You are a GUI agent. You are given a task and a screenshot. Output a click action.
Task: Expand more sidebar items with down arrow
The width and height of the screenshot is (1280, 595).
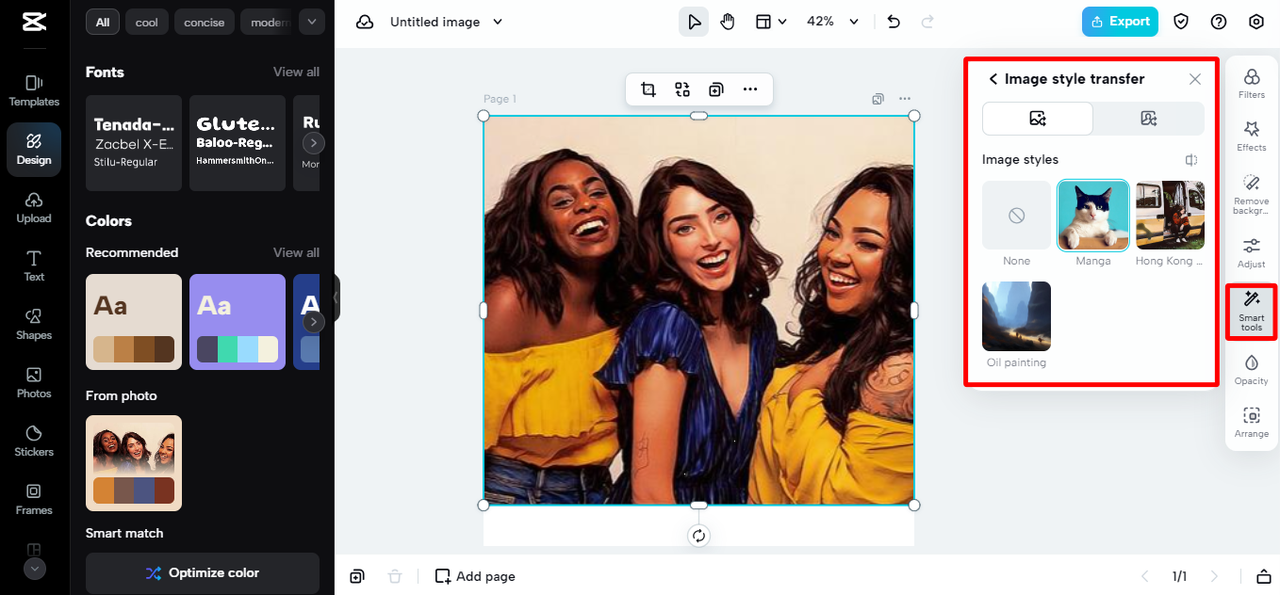(x=34, y=568)
